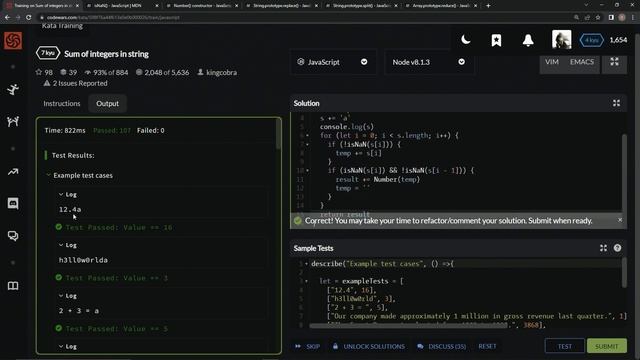Dismiss the Correct! notification banner

point(620,220)
